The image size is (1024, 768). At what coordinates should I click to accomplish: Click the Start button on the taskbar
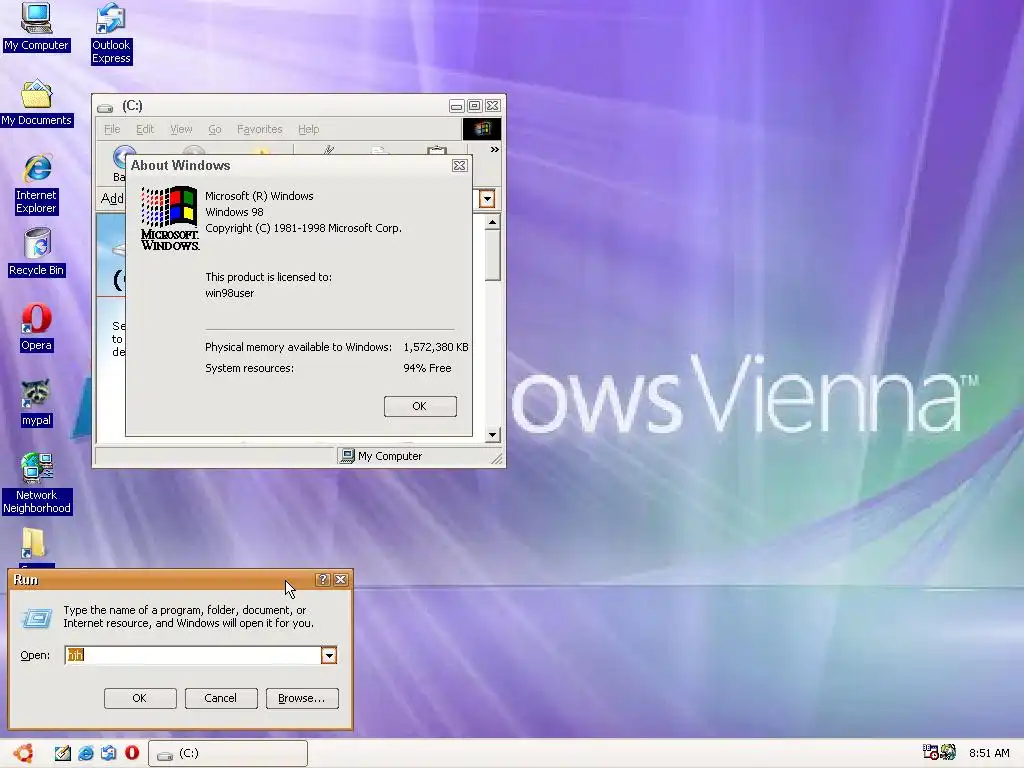click(x=24, y=753)
